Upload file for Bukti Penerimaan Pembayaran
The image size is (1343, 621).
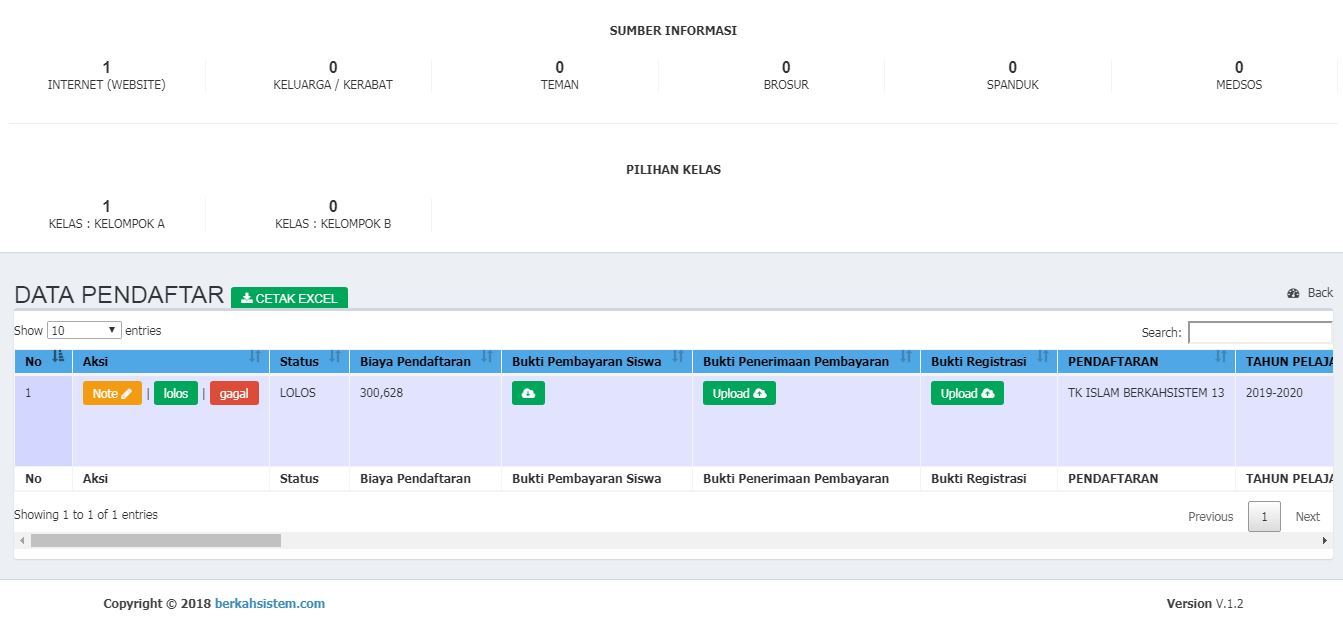[739, 393]
